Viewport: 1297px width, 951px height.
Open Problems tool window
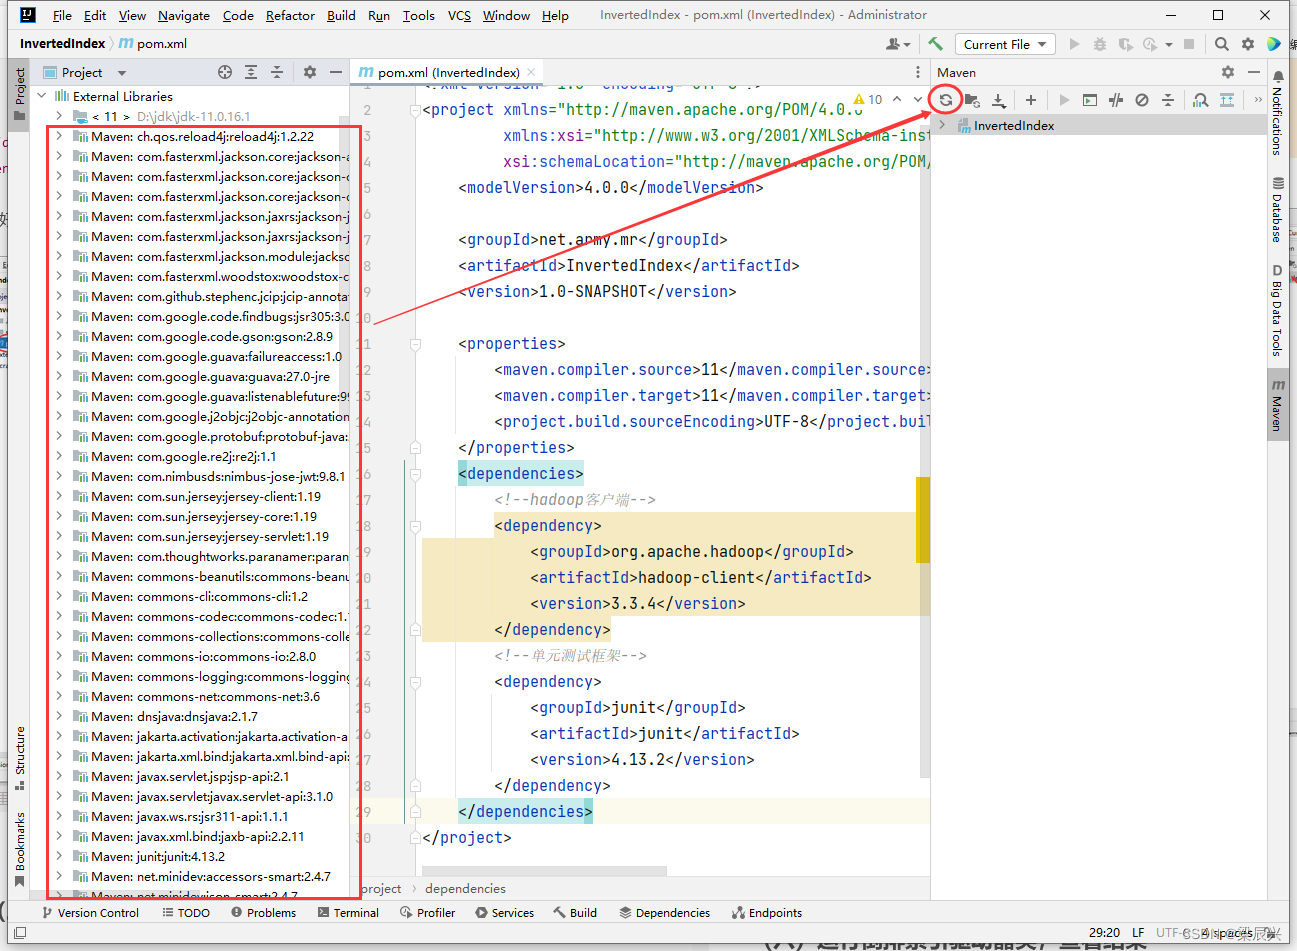(x=263, y=912)
